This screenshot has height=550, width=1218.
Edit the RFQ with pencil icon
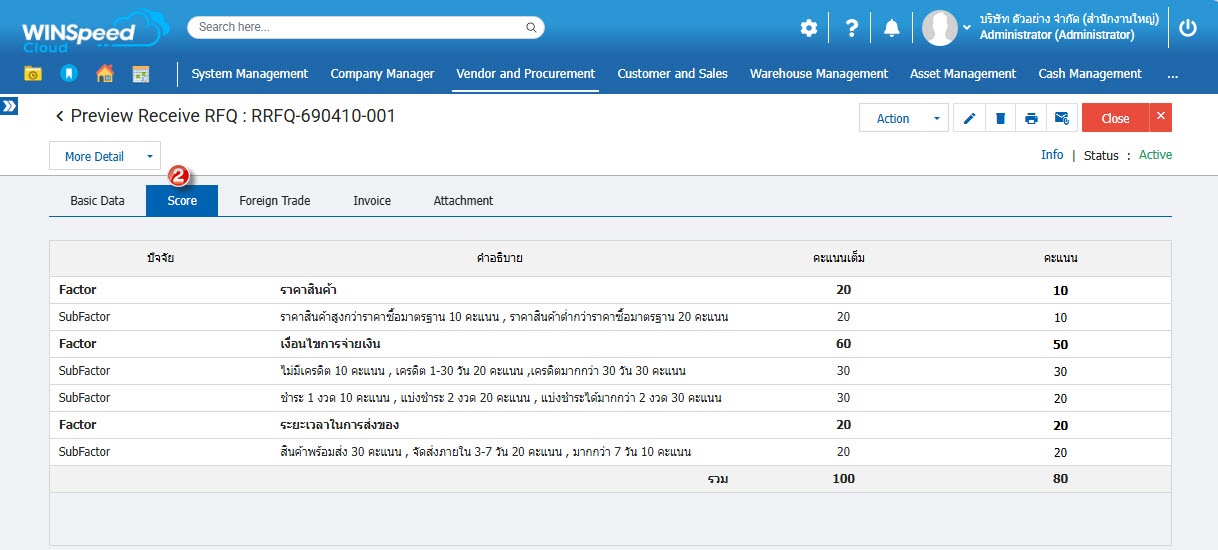click(x=969, y=119)
